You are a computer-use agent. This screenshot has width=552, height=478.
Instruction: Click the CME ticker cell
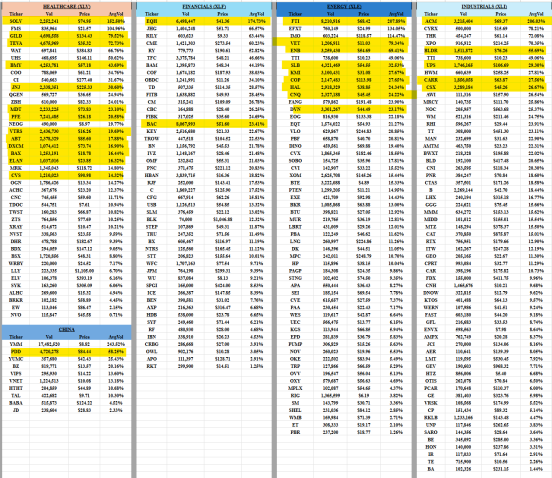[x=152, y=43]
